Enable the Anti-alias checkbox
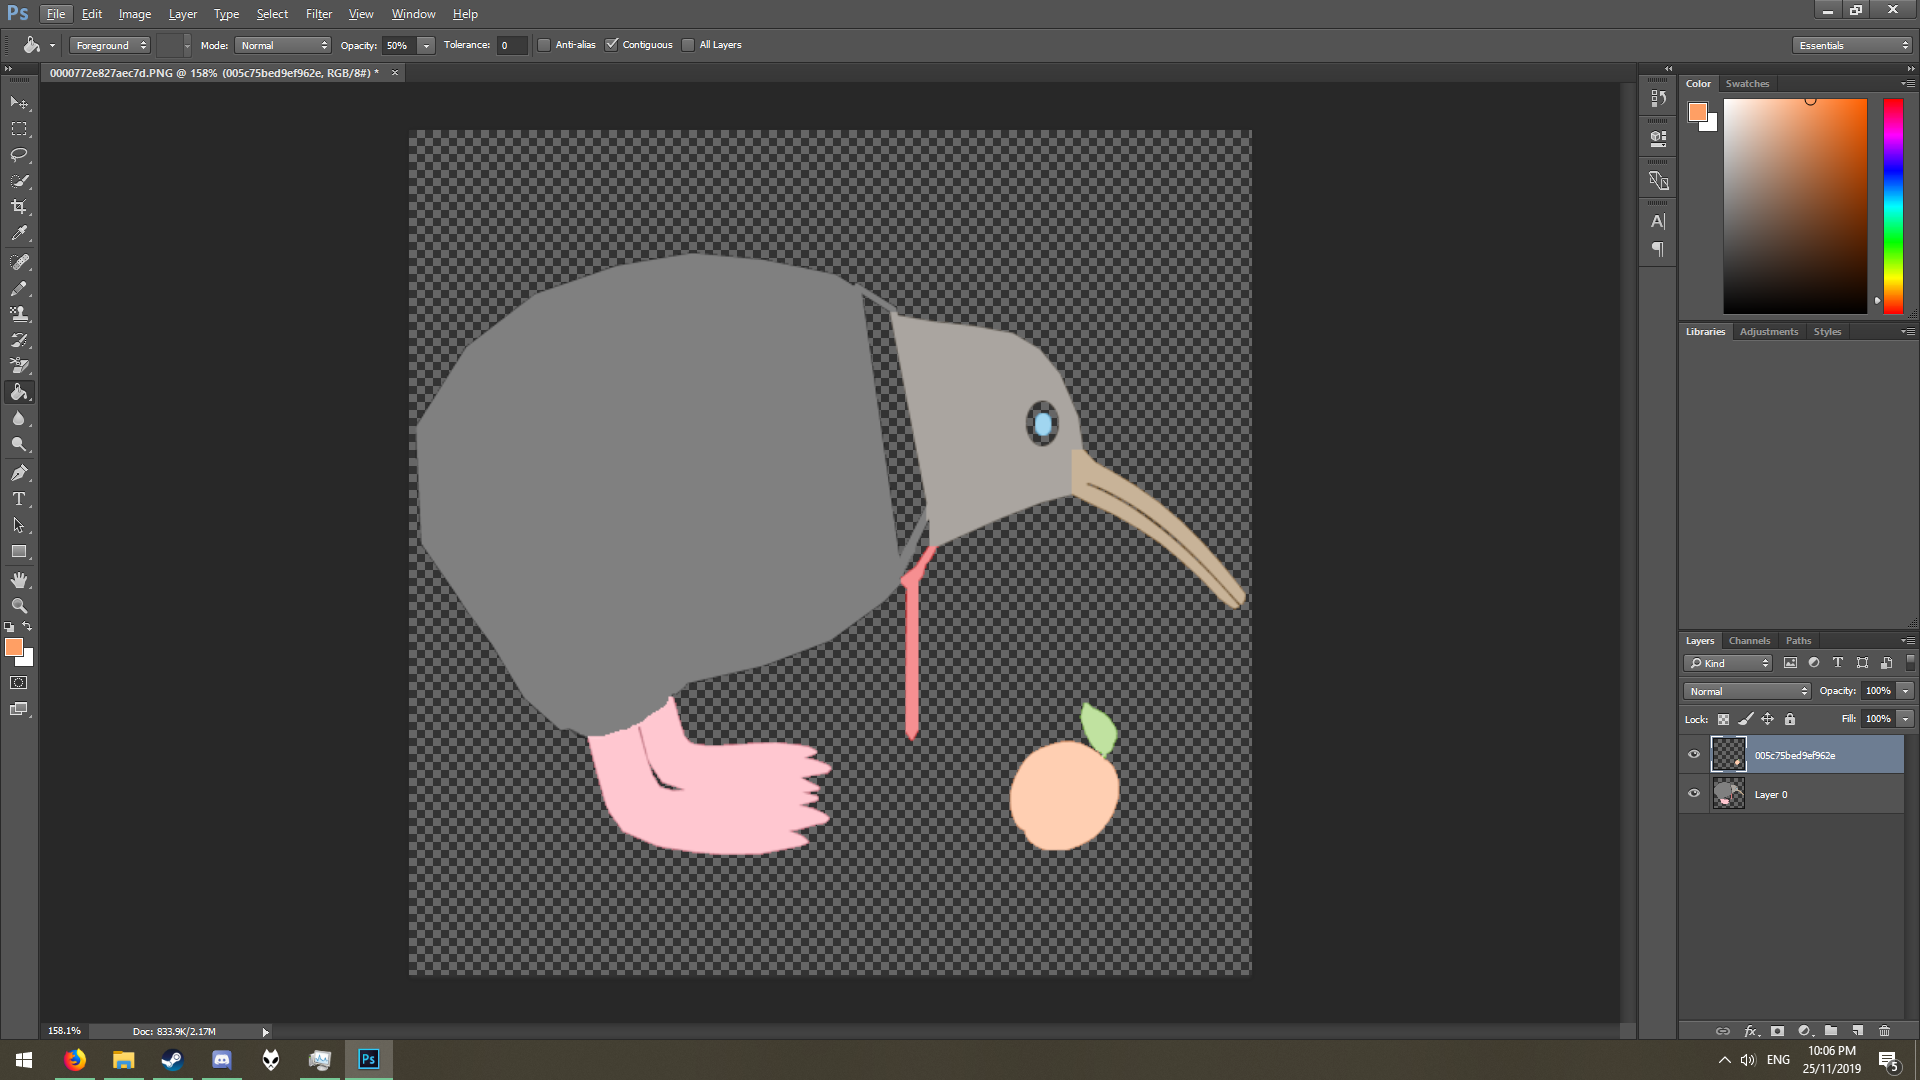Viewport: 1920px width, 1080px height. click(544, 45)
